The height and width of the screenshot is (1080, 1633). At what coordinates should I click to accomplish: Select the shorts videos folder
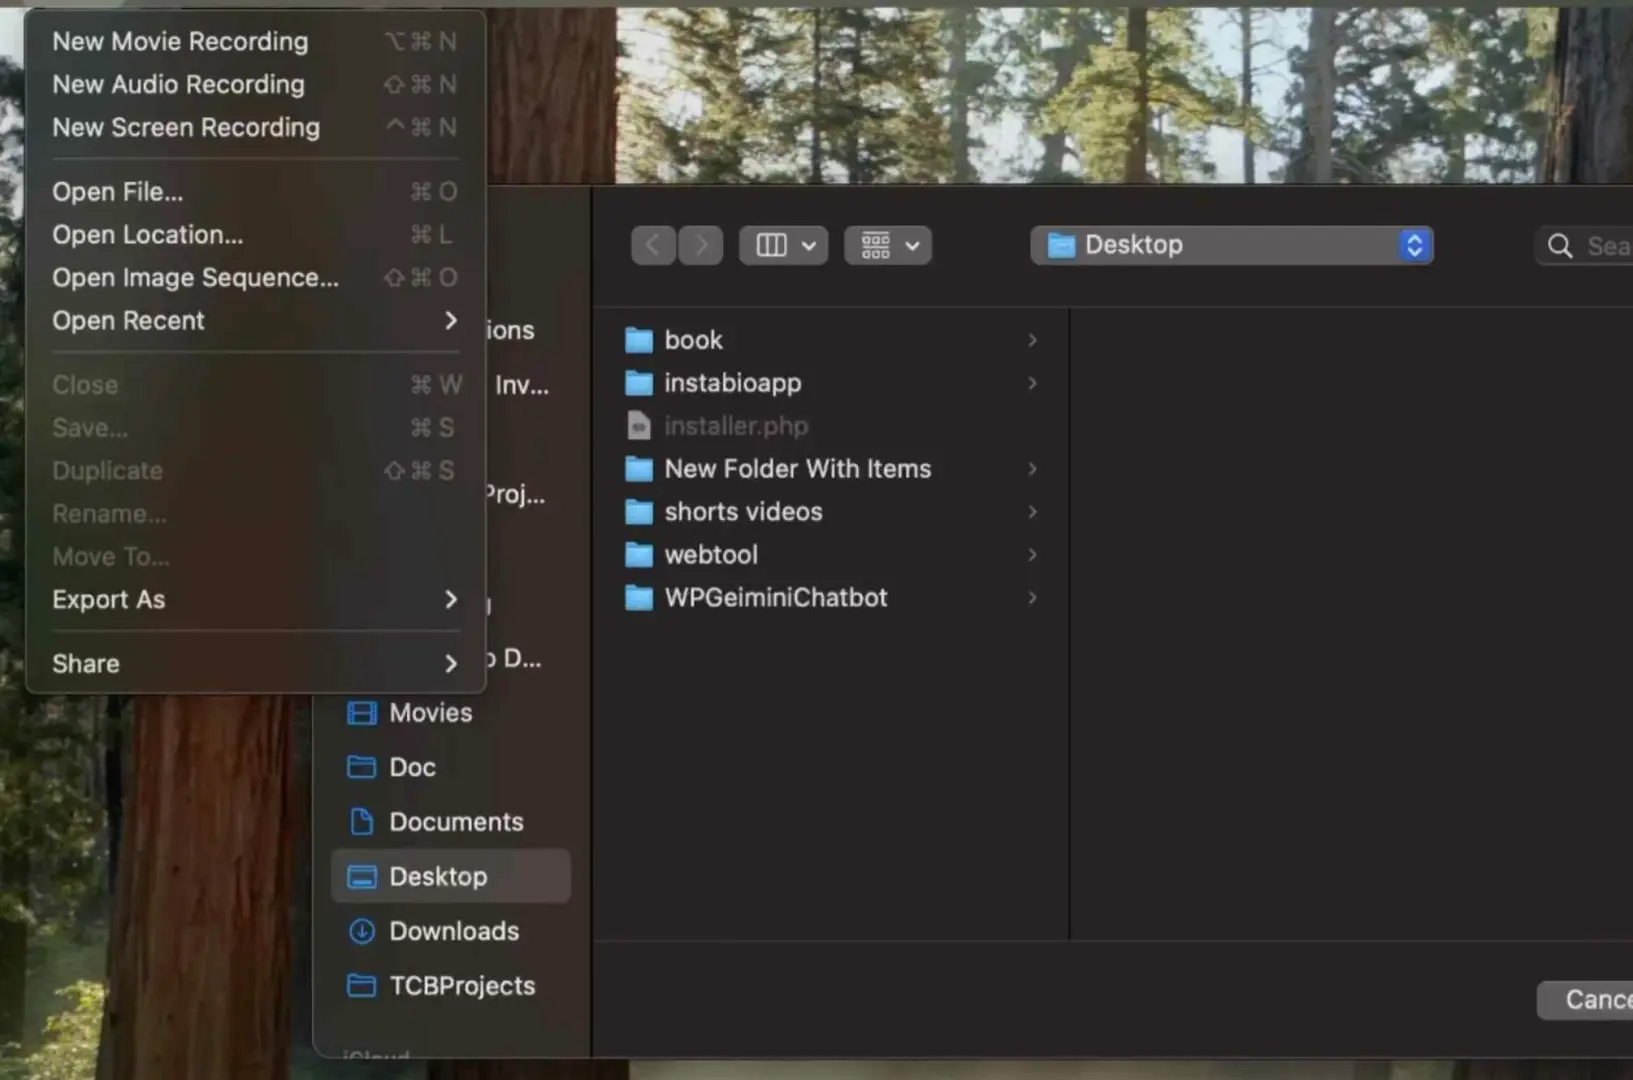[x=832, y=512]
